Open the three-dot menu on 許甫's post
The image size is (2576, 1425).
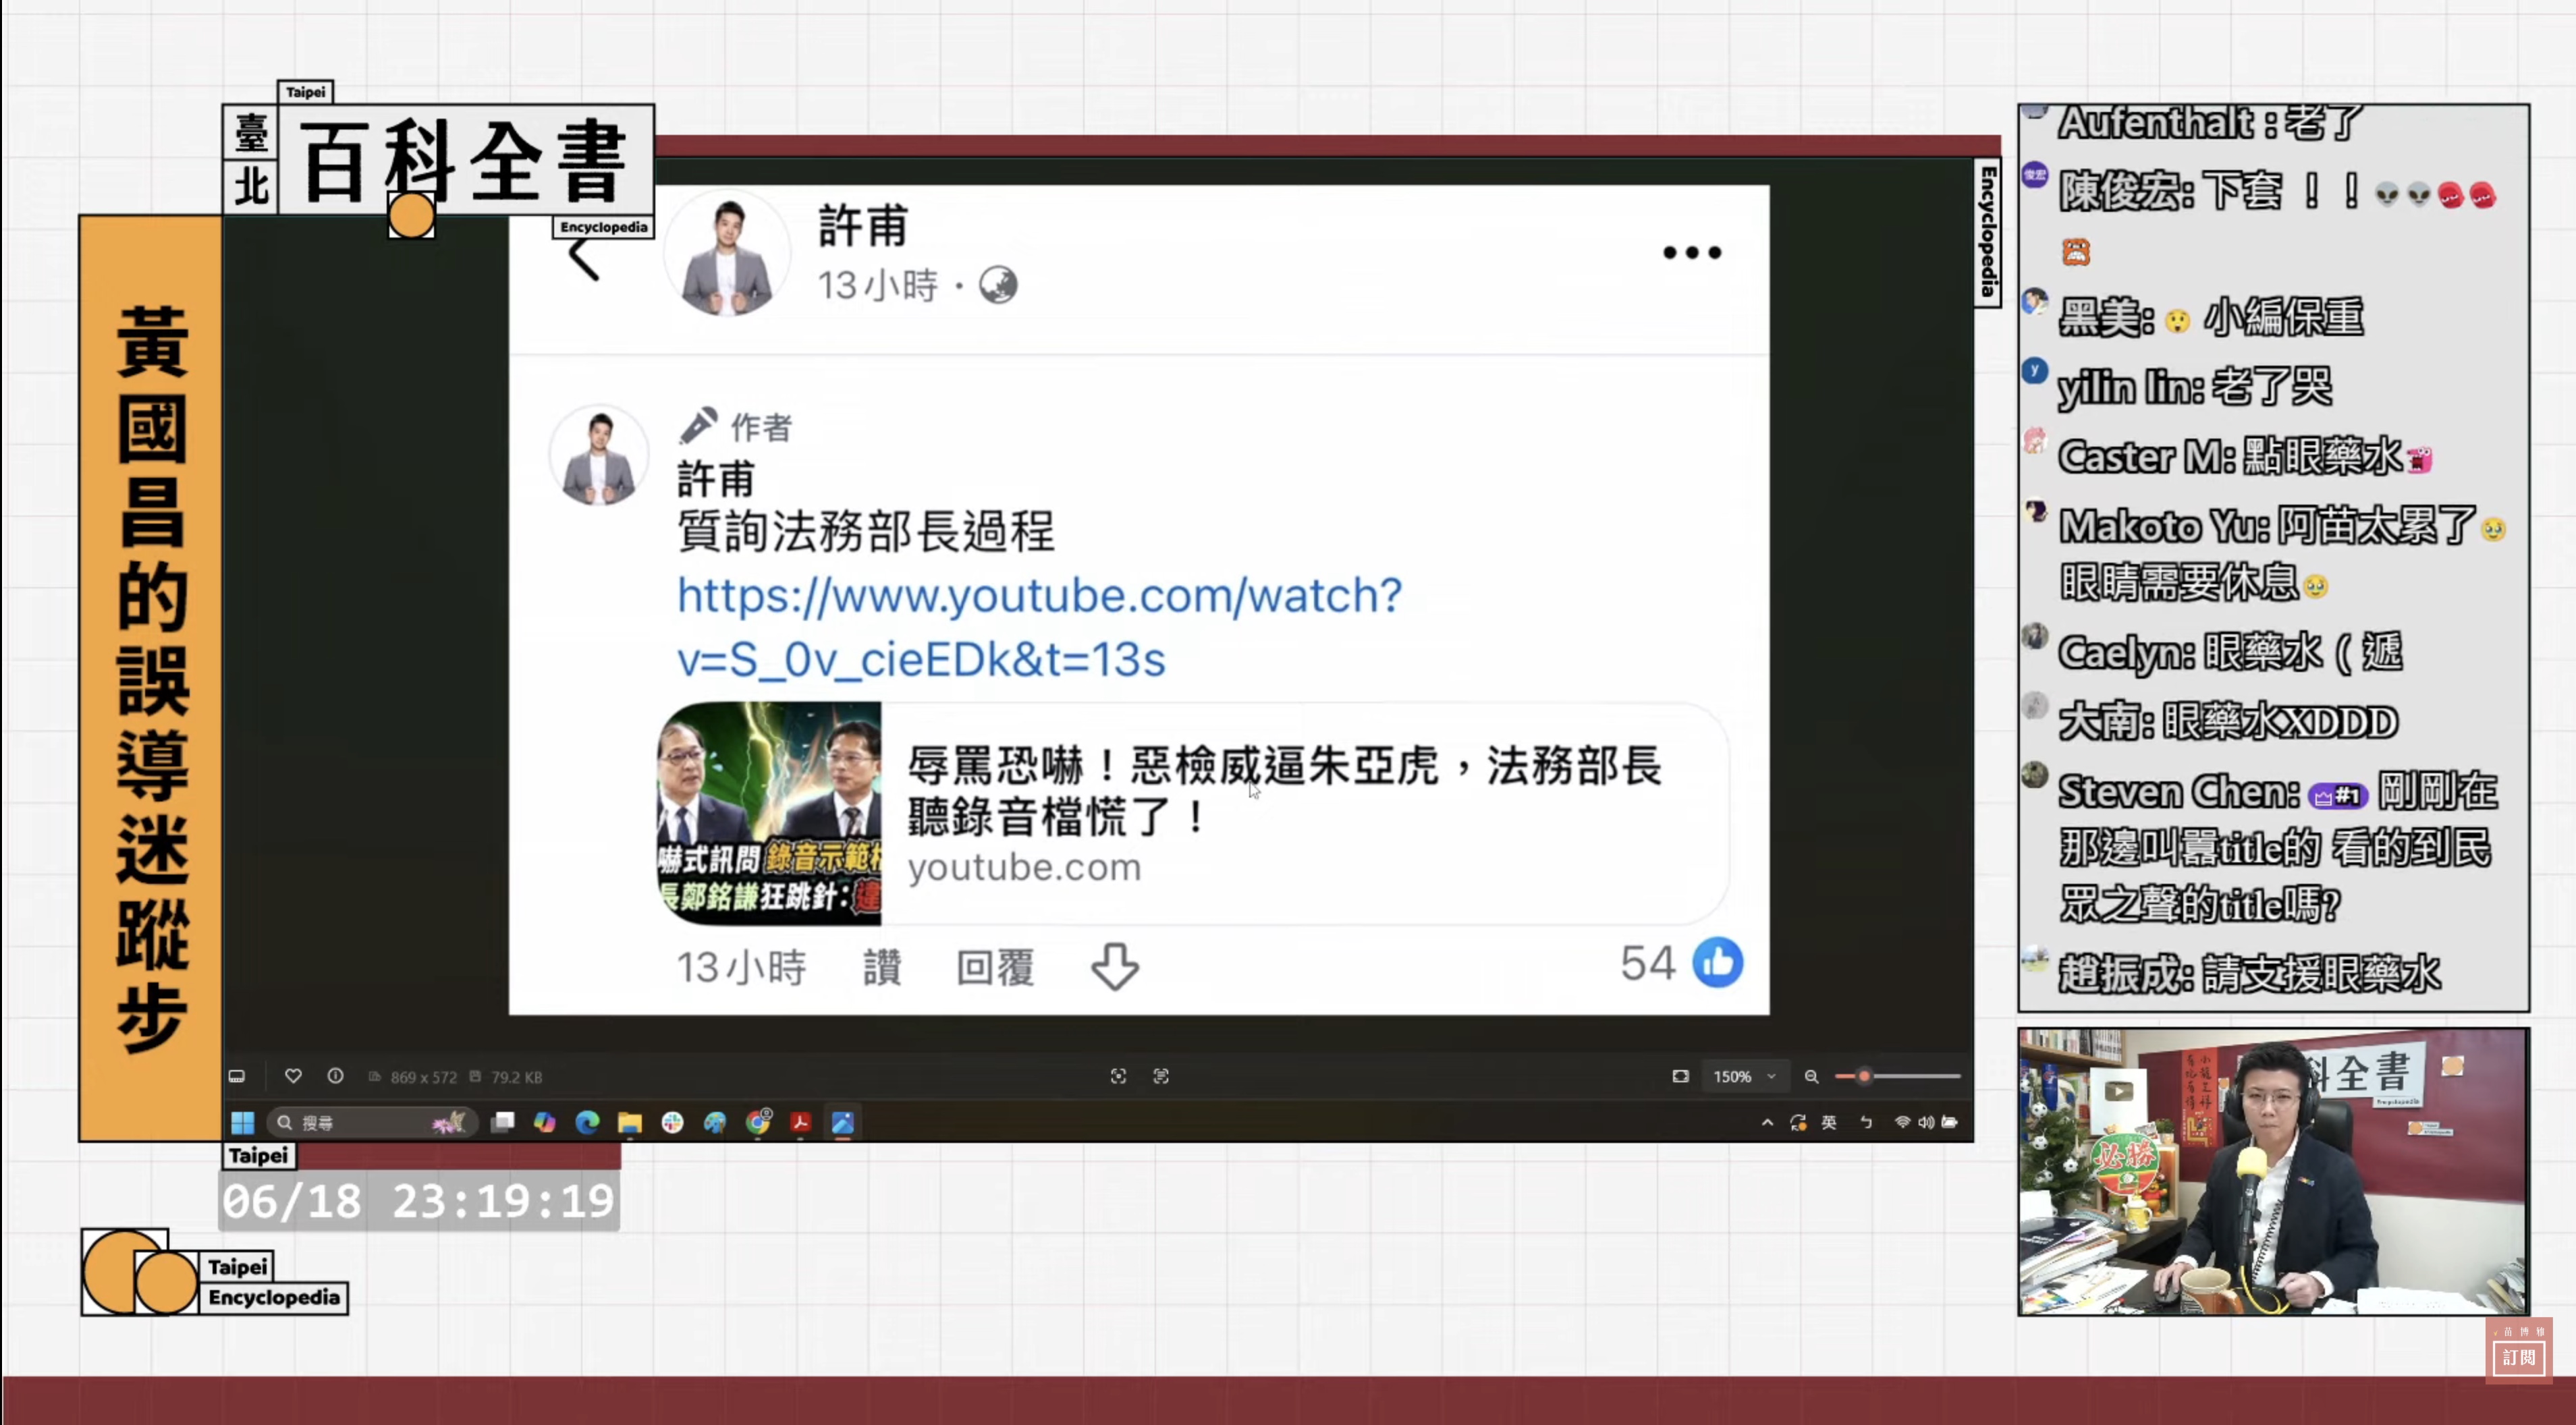[1692, 252]
